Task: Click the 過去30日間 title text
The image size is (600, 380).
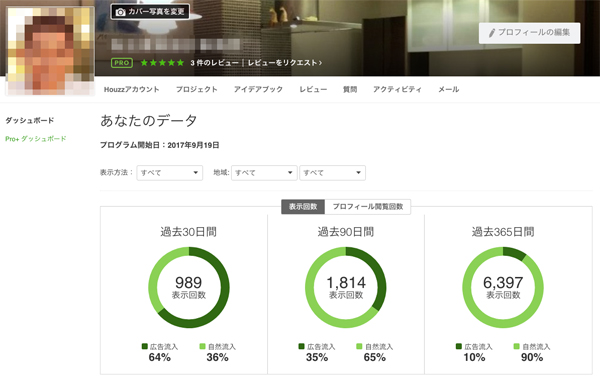Action: [189, 232]
